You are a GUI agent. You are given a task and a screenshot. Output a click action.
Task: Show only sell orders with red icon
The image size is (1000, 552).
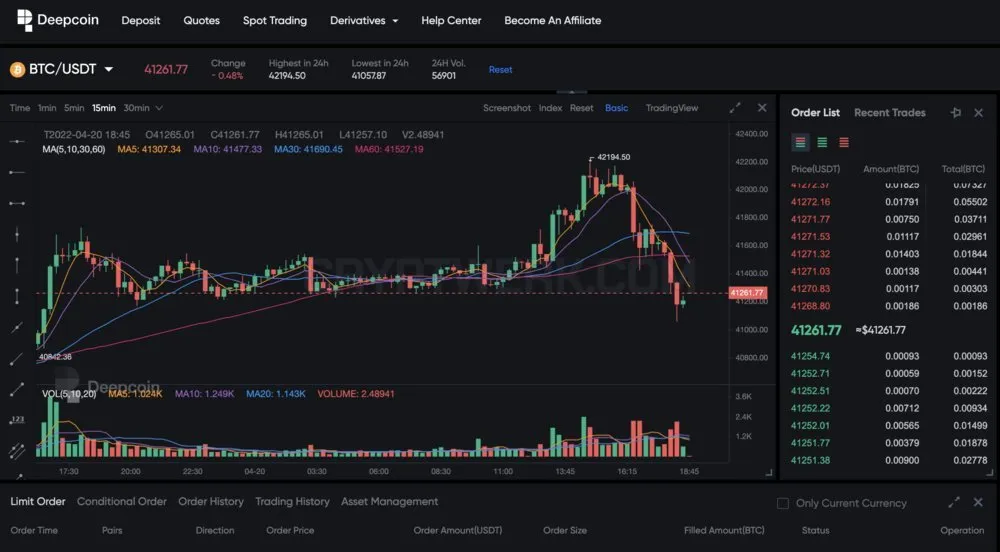[x=844, y=142]
